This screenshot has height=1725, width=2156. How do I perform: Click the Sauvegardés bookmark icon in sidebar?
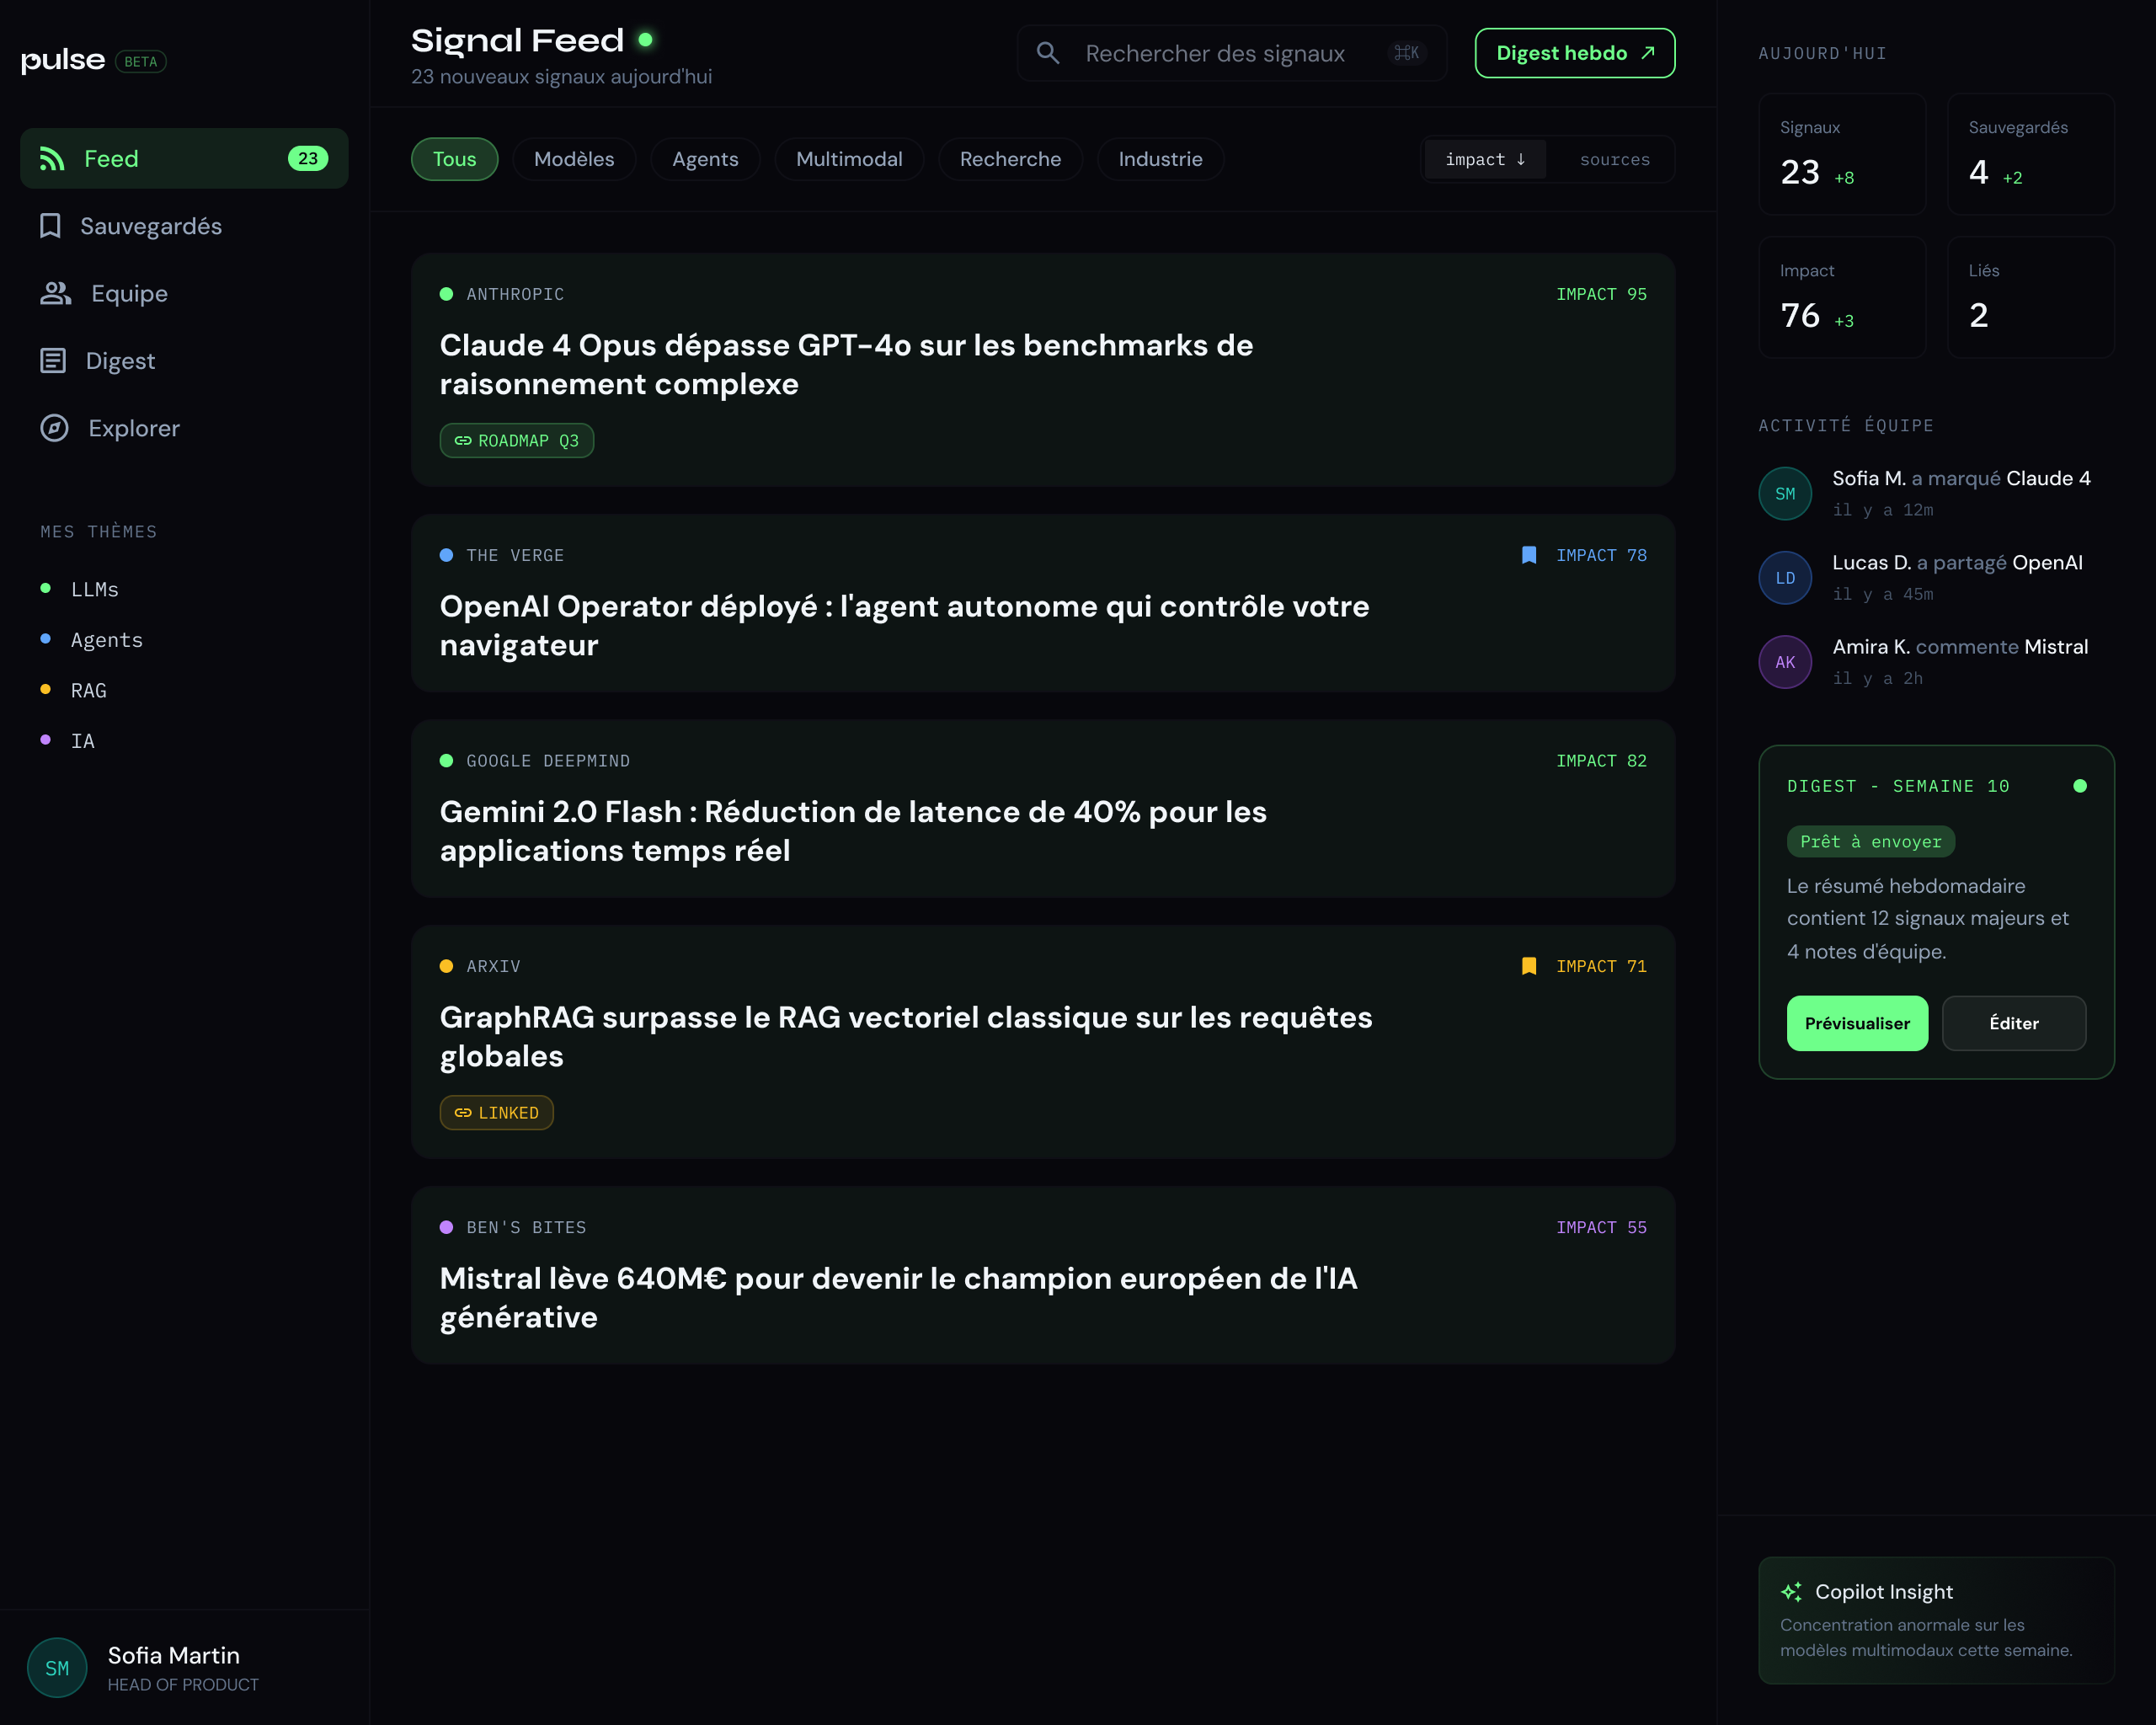tap(50, 226)
